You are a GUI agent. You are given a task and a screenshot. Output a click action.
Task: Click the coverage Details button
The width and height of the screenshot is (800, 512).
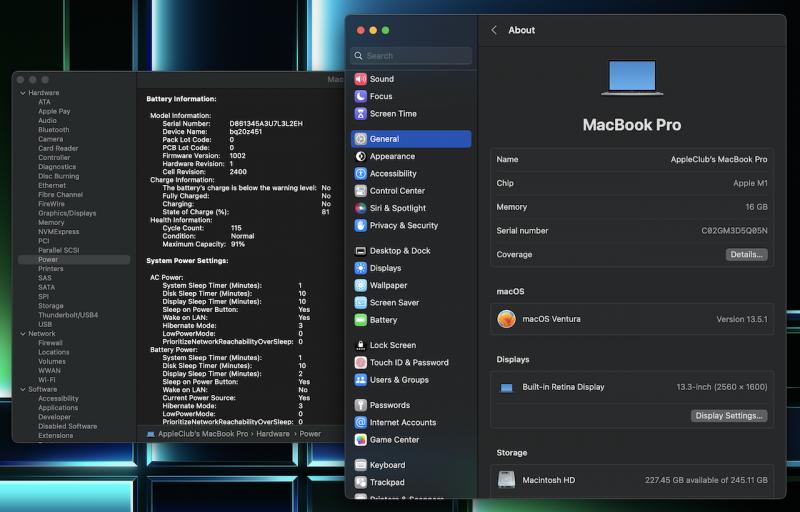(x=746, y=255)
